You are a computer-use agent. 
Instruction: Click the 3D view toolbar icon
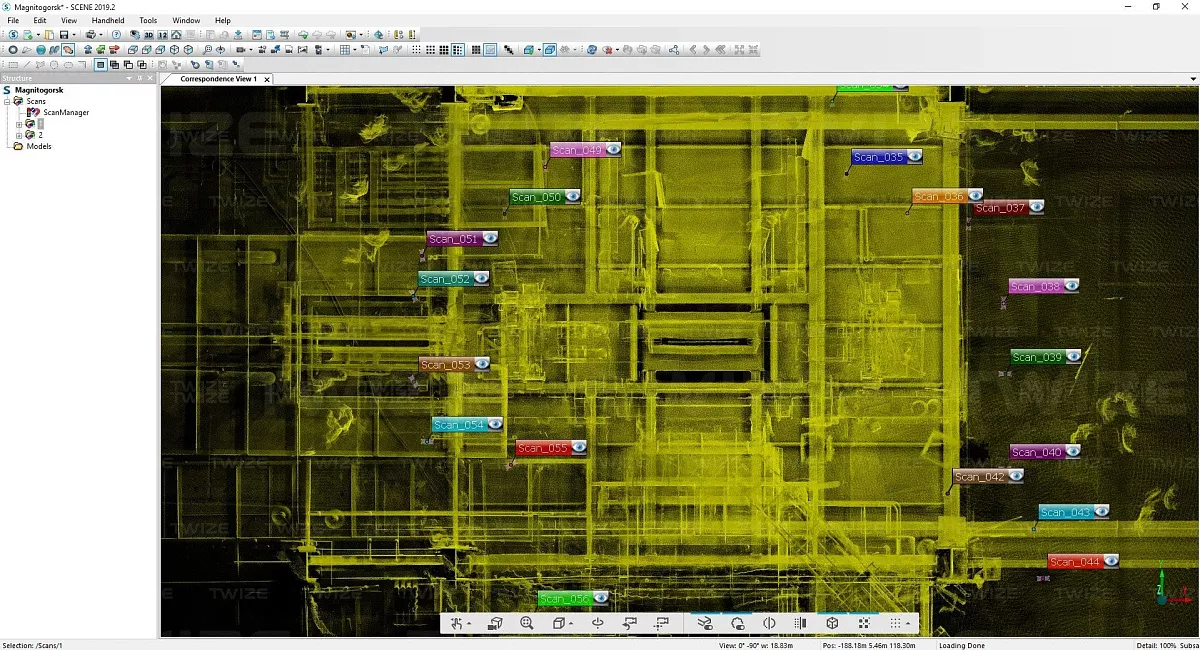click(x=148, y=35)
